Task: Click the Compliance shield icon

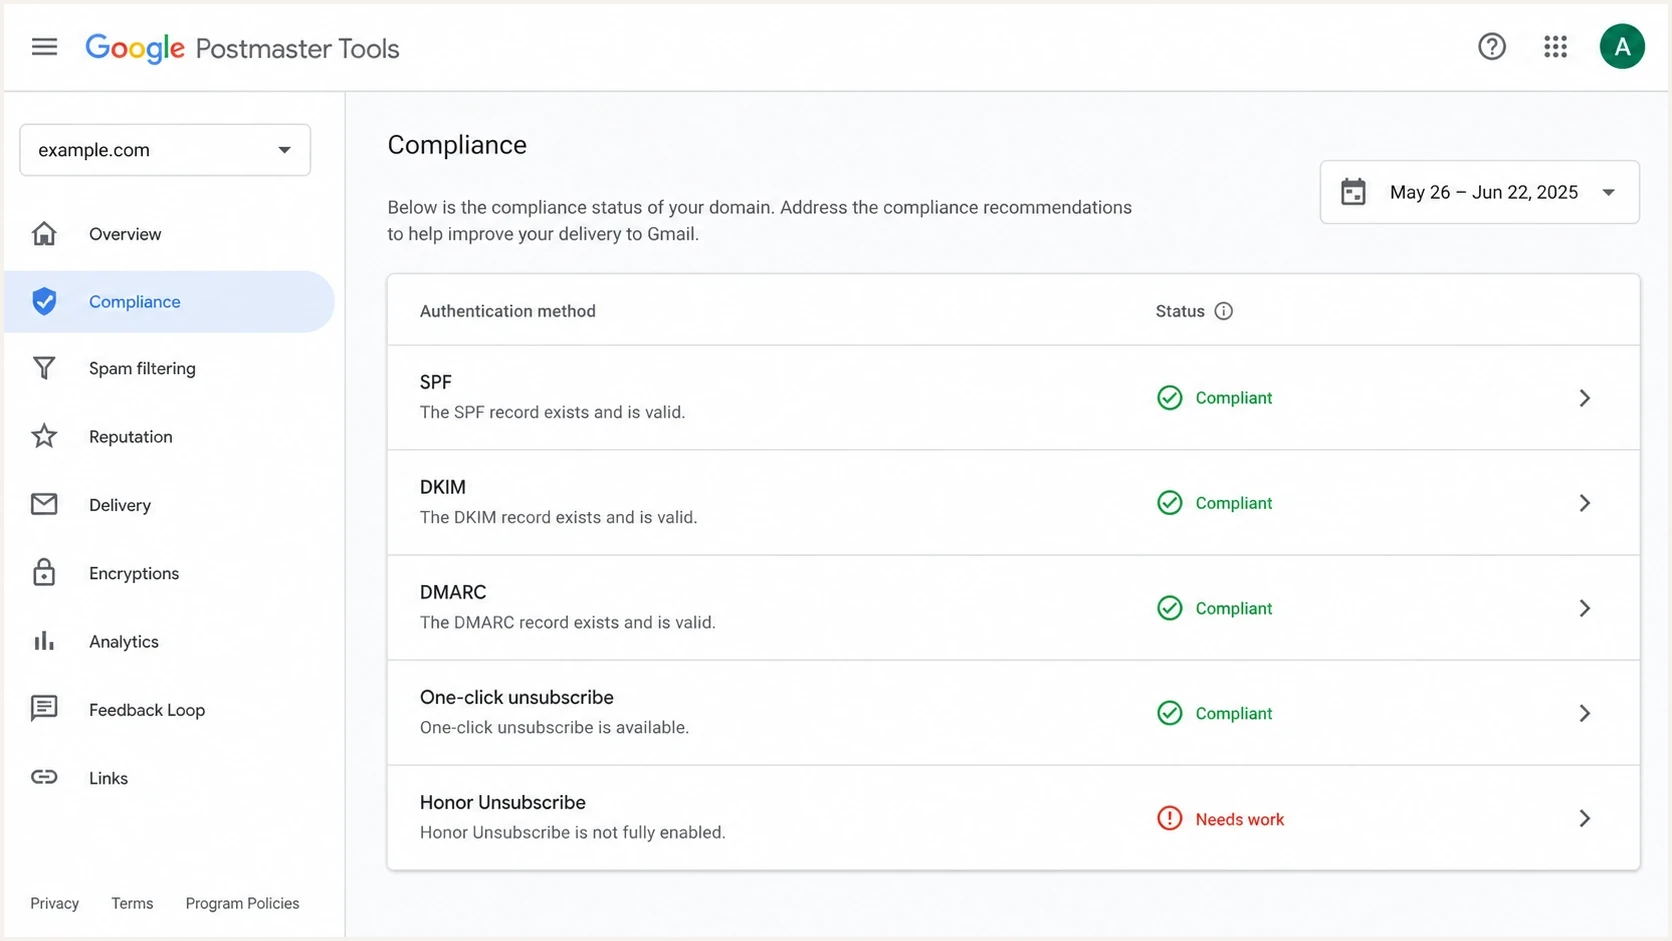Action: point(44,301)
